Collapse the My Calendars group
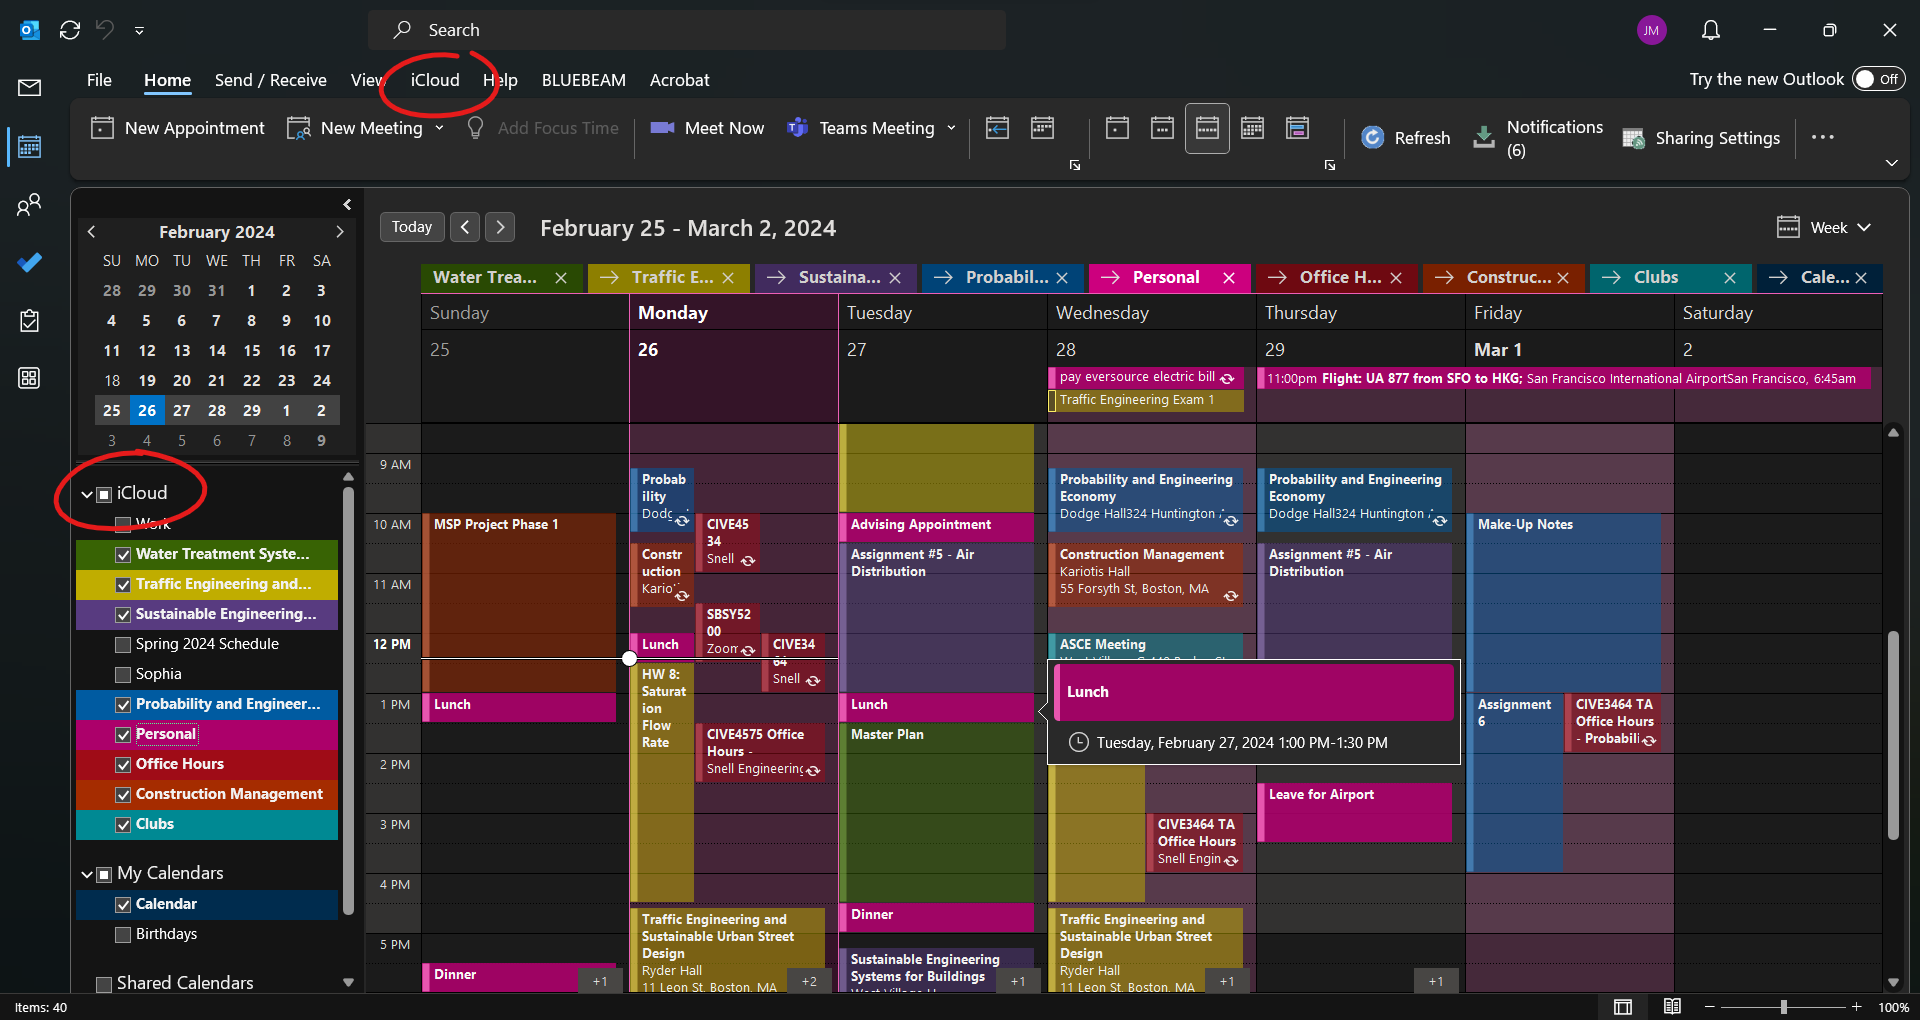Image resolution: width=1920 pixels, height=1020 pixels. click(x=87, y=874)
